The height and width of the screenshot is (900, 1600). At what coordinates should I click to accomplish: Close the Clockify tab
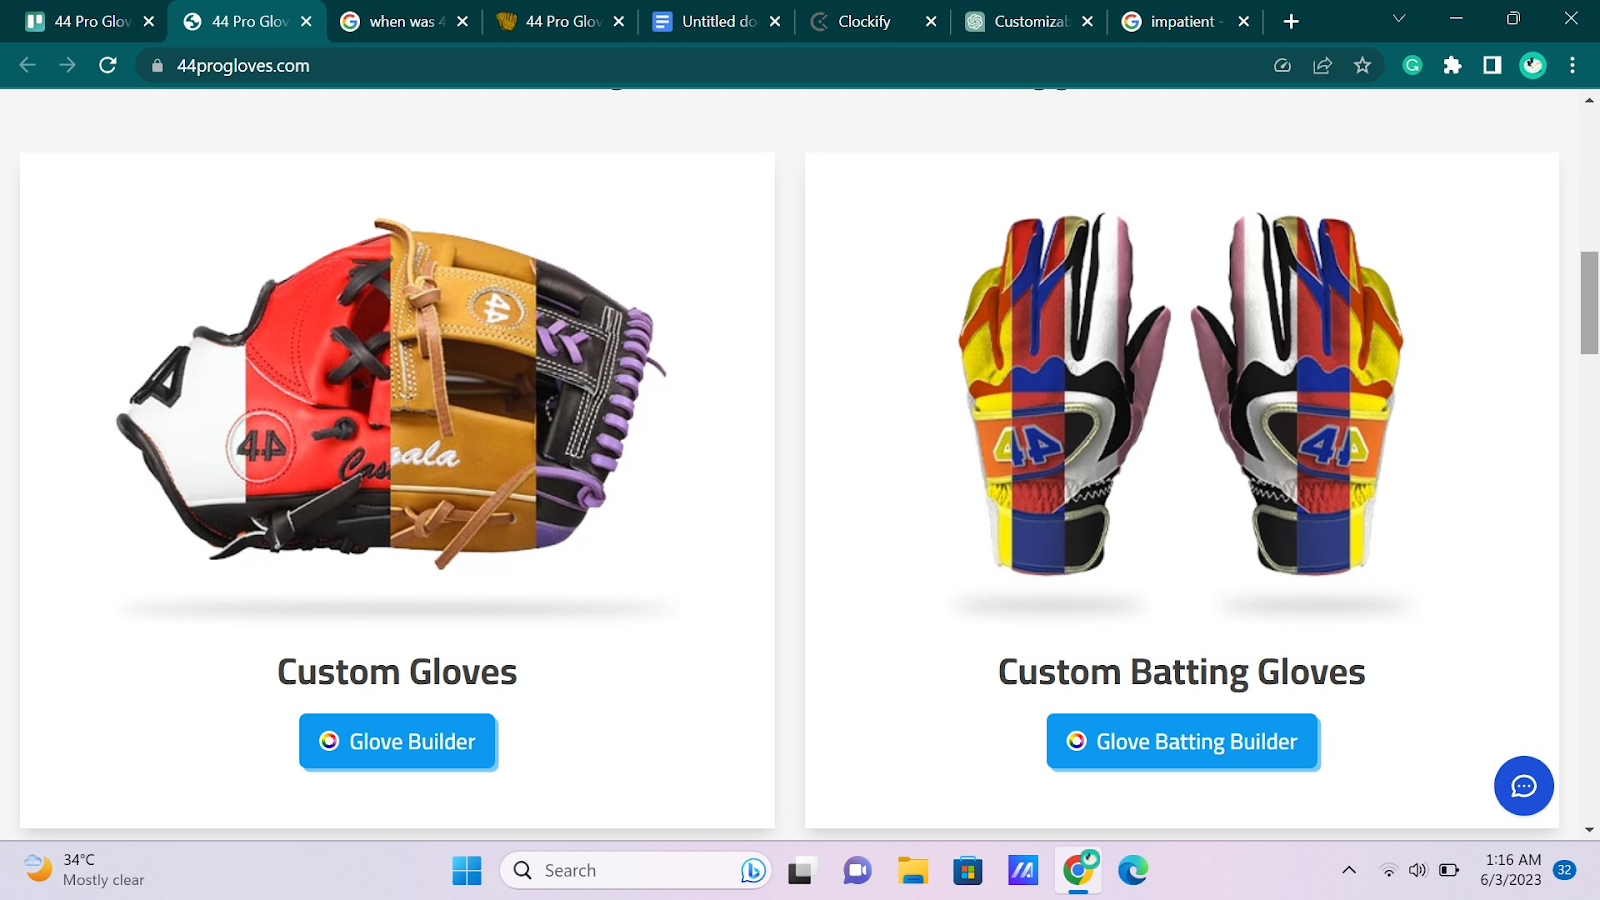point(931,21)
